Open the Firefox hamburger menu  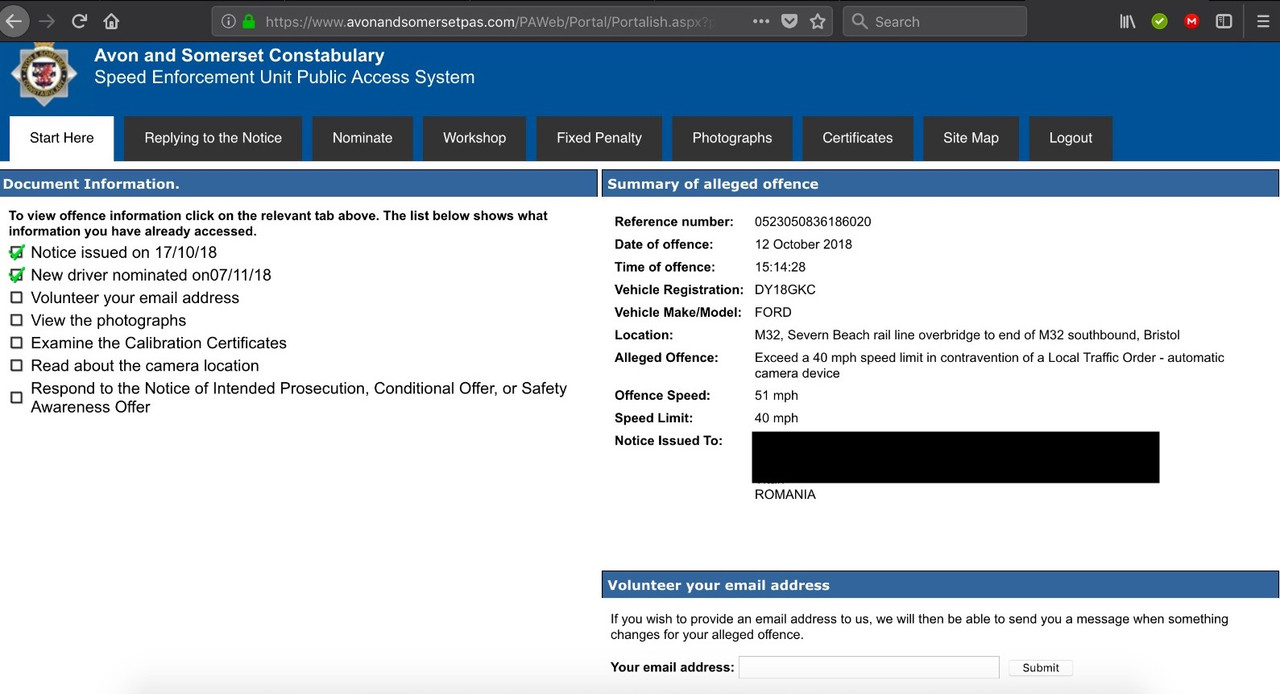pyautogui.click(x=1263, y=21)
